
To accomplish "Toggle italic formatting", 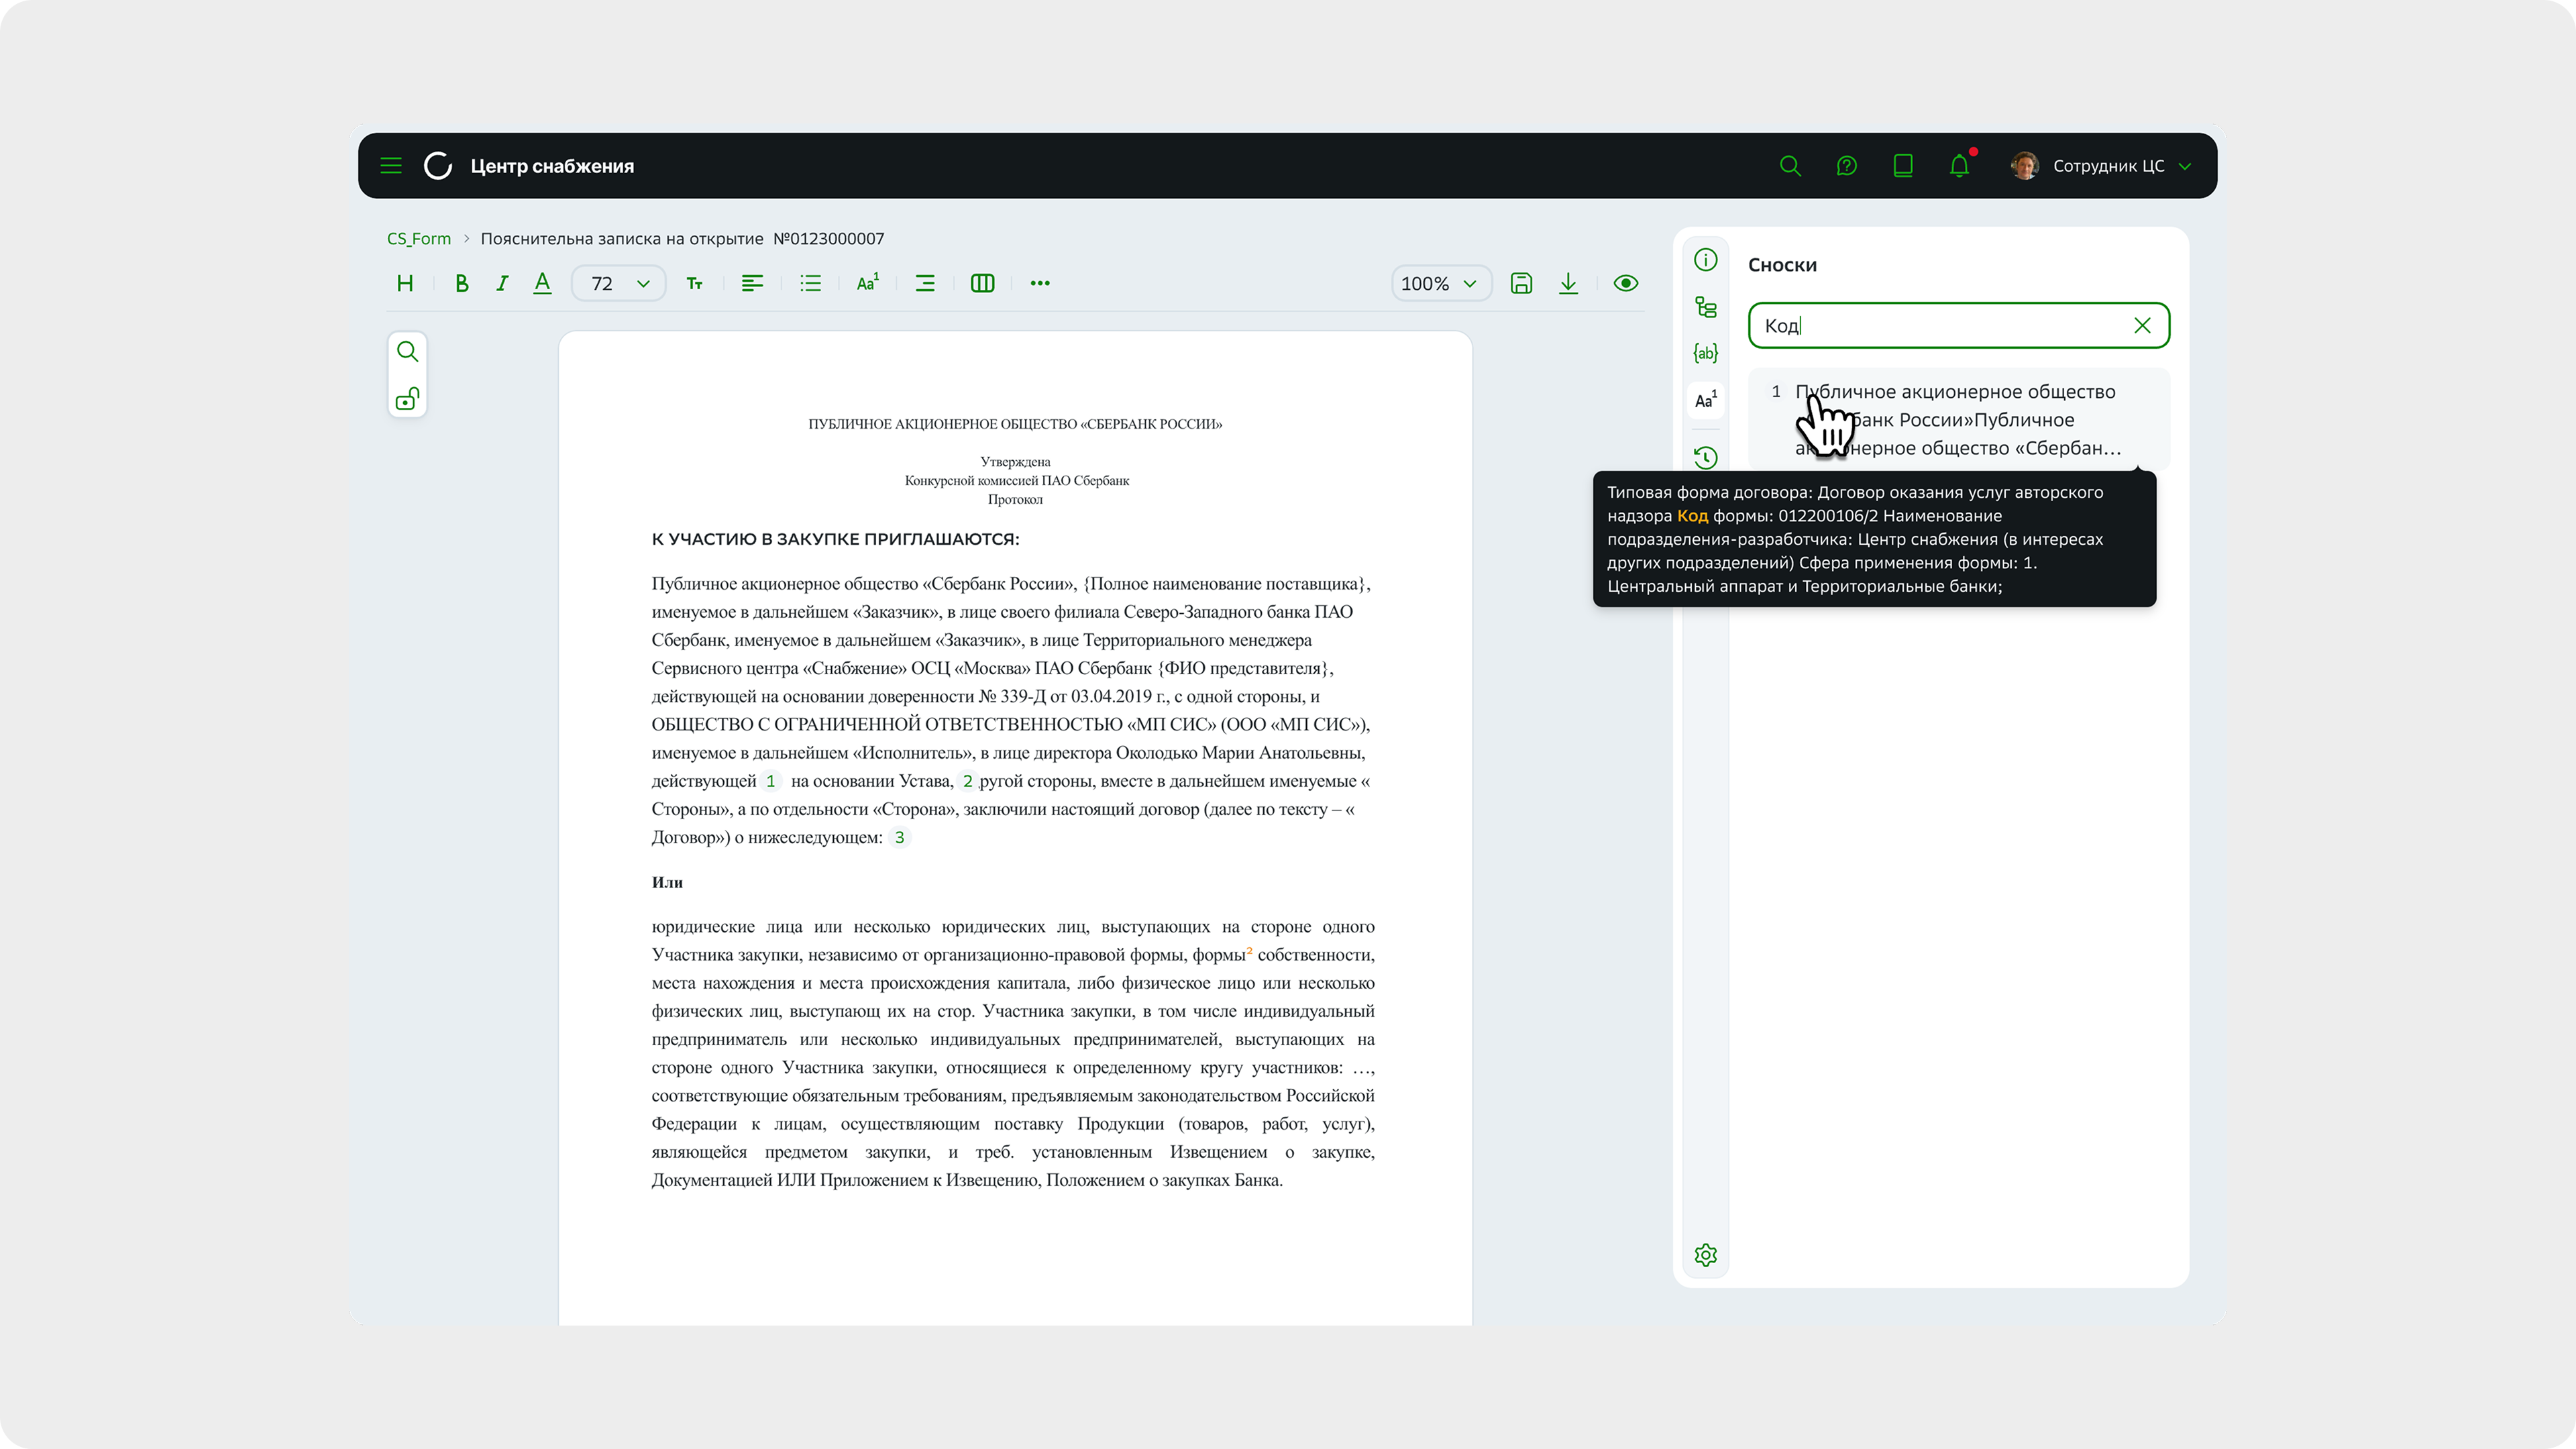I will [502, 283].
